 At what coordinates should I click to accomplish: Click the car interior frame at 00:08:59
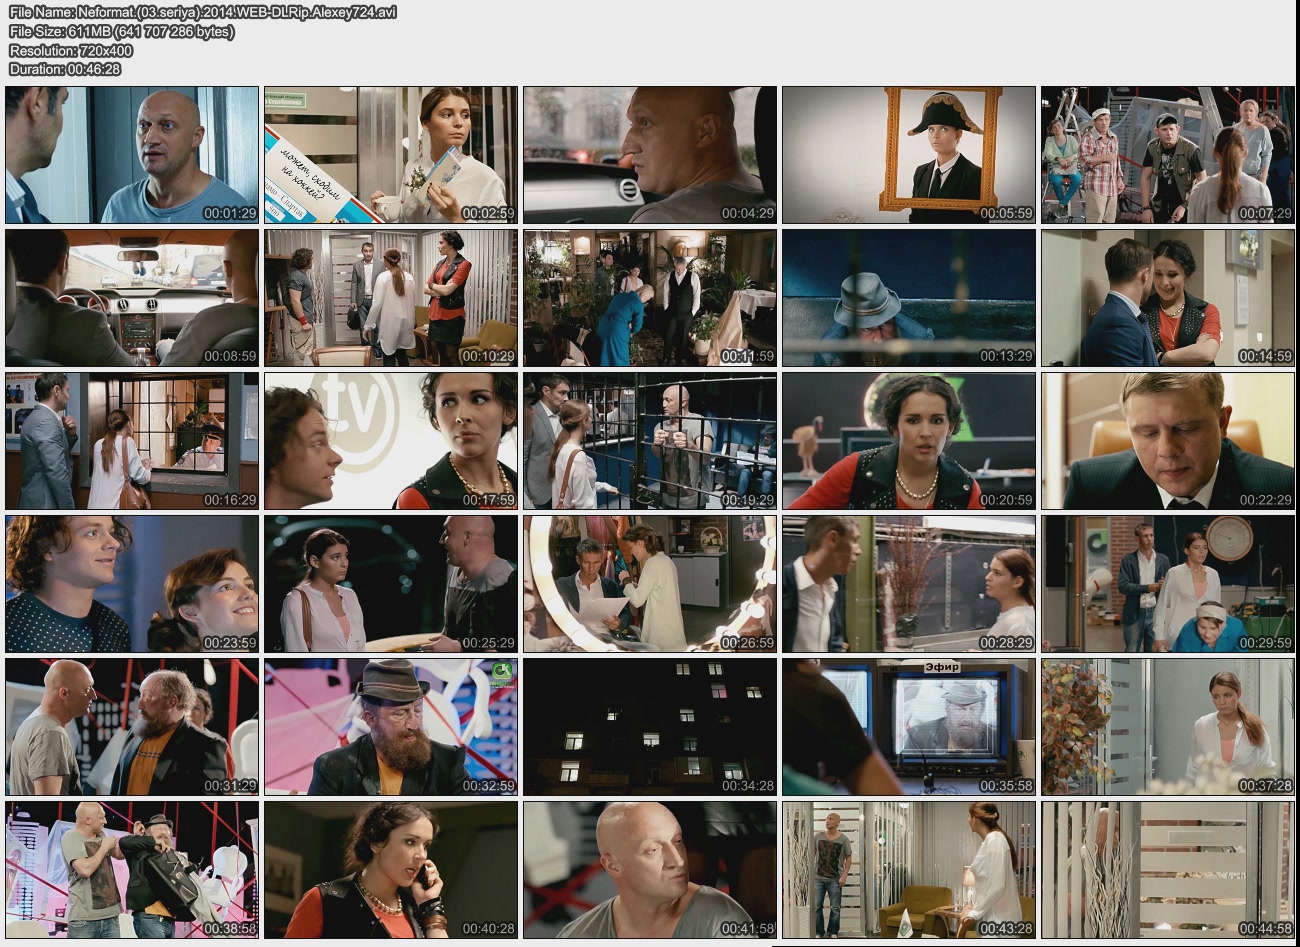132,298
